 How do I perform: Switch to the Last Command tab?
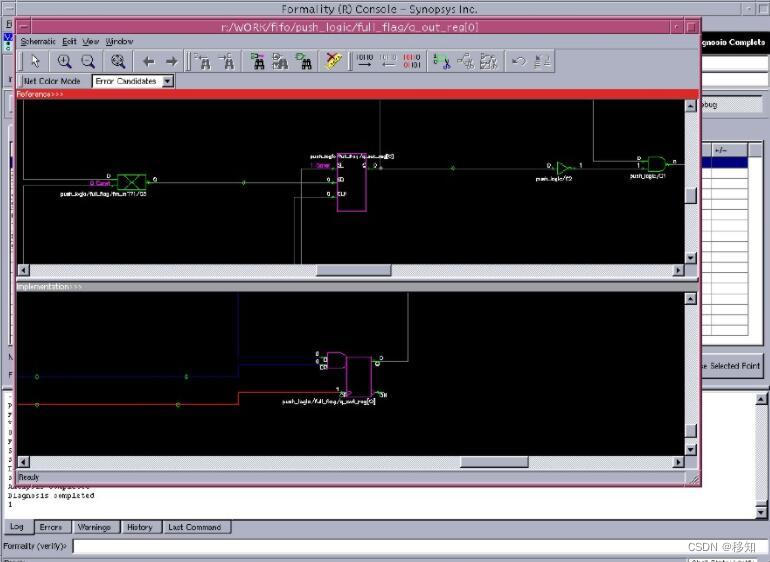coord(195,527)
